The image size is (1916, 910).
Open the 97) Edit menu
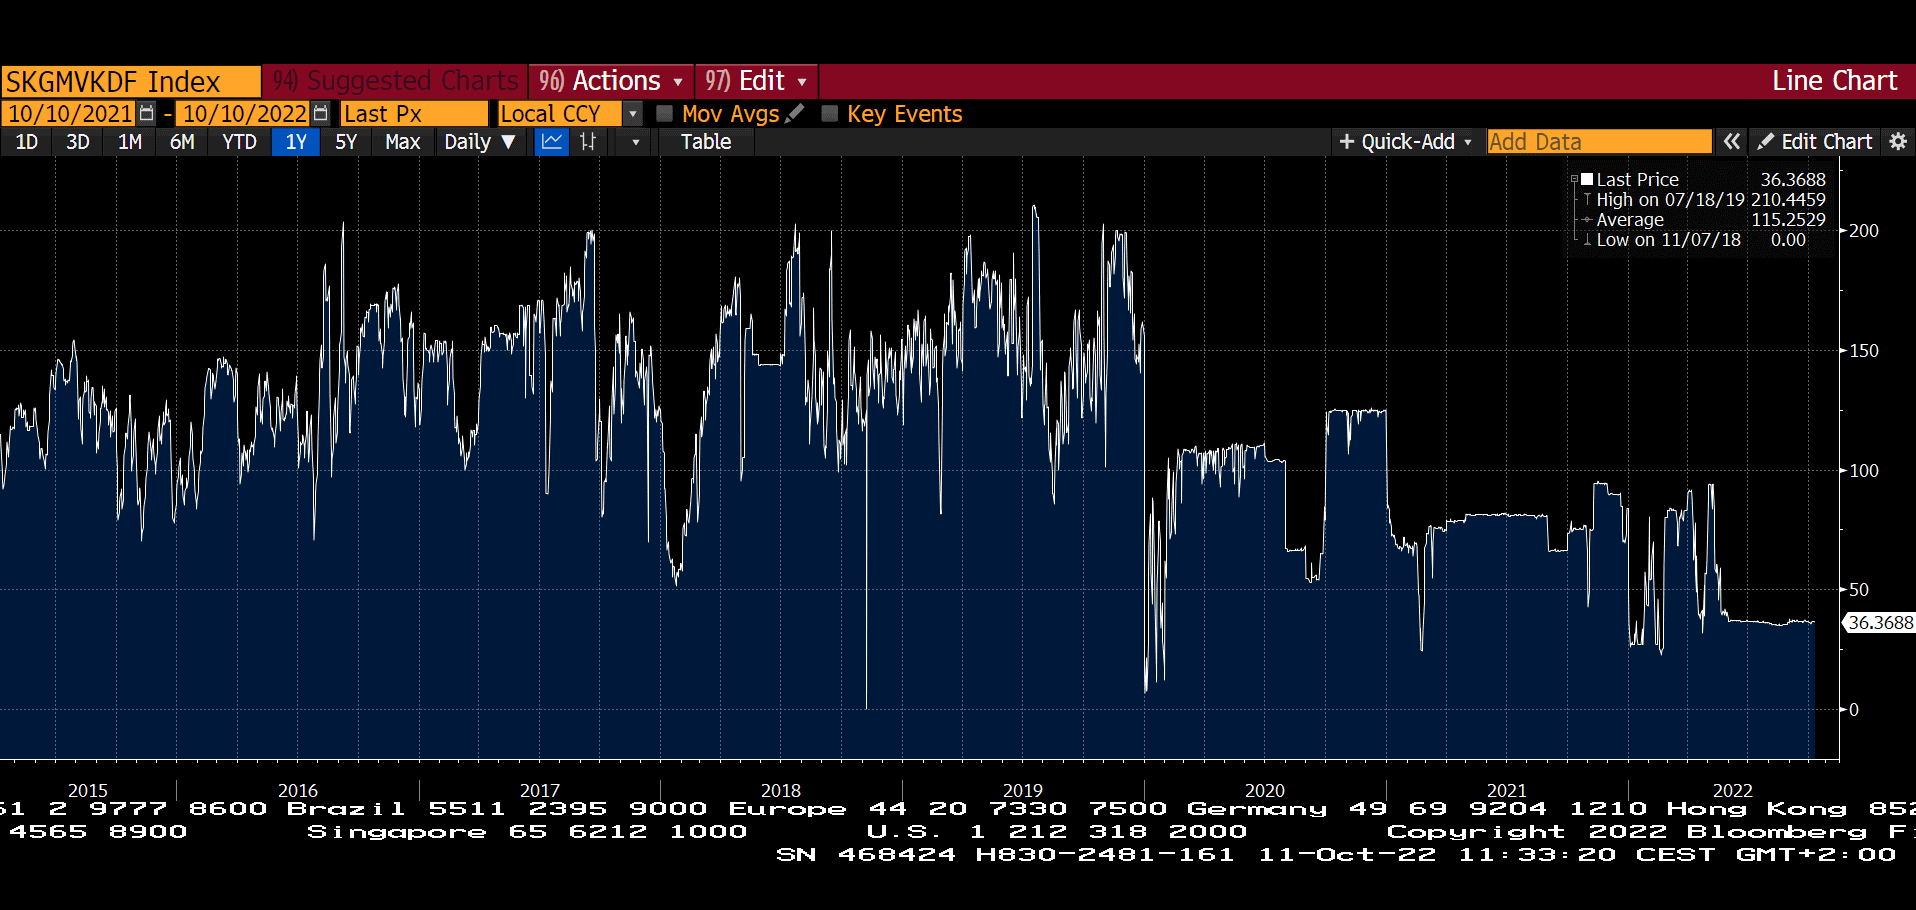point(755,81)
